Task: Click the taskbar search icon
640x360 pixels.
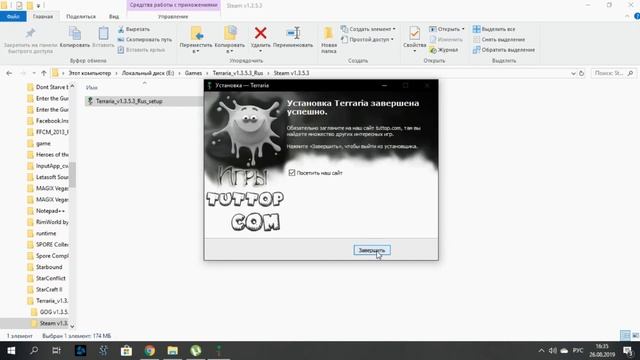Action: click(x=34, y=351)
